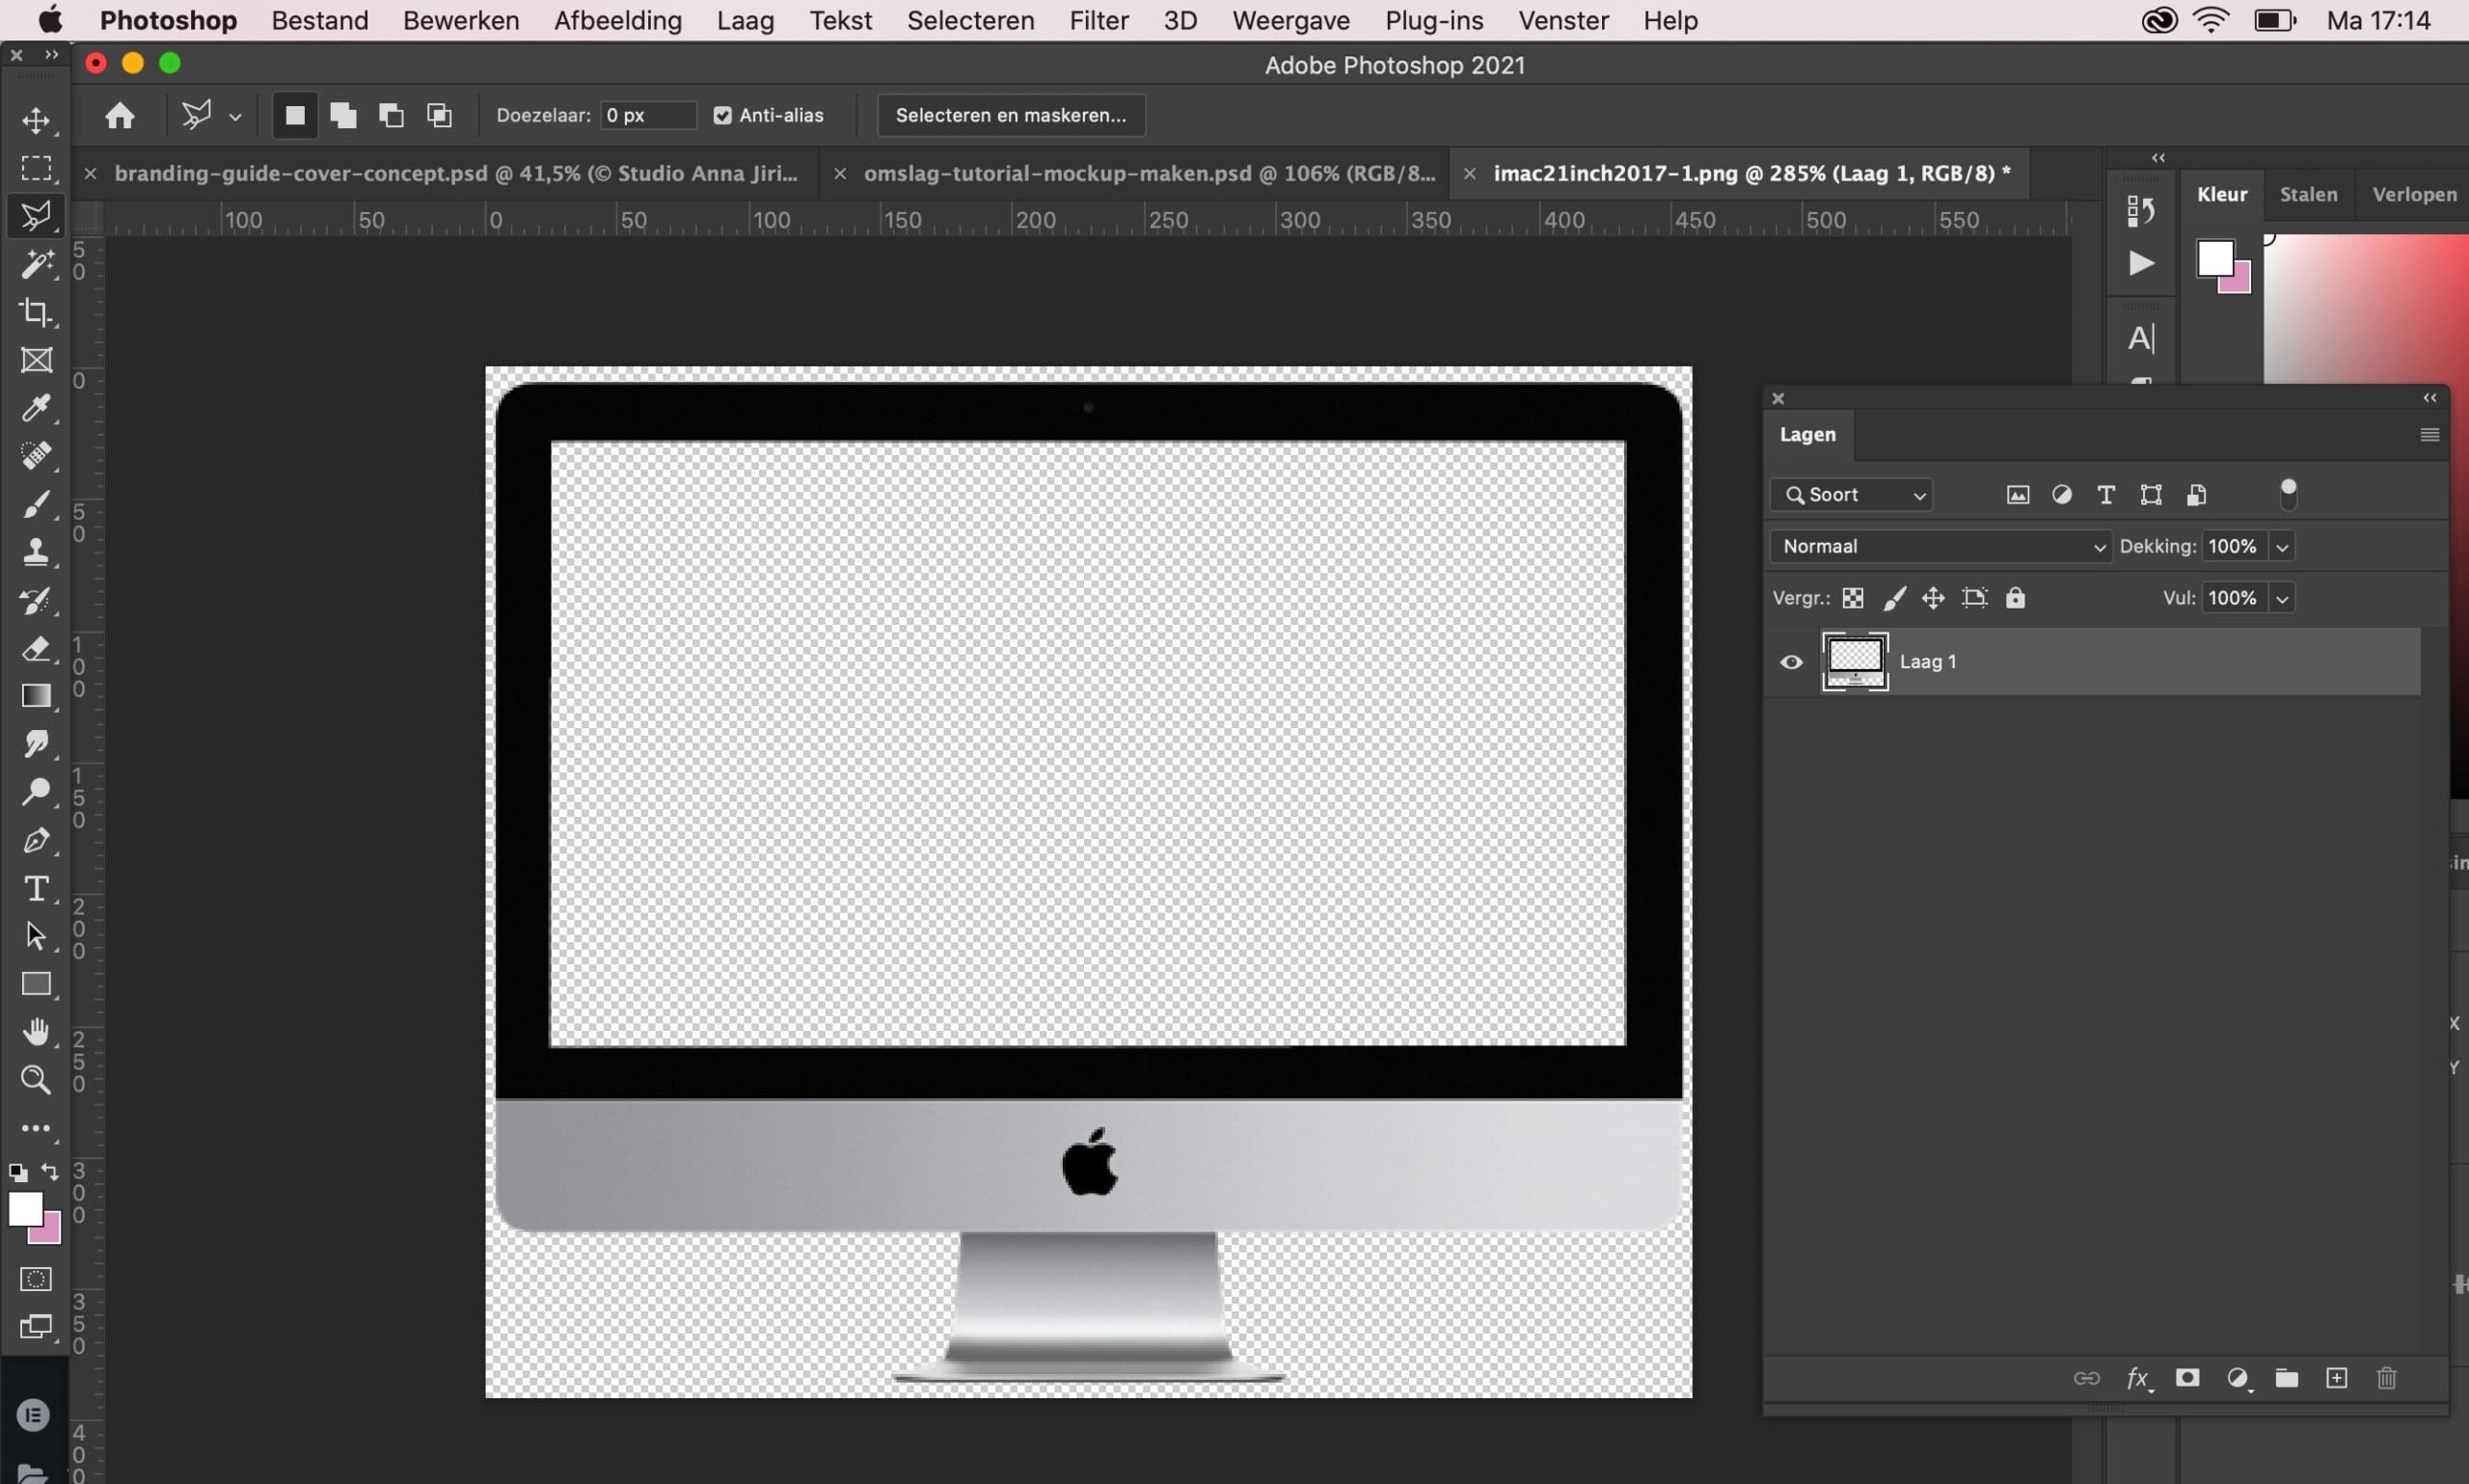Add a layer mask

(x=2187, y=1378)
